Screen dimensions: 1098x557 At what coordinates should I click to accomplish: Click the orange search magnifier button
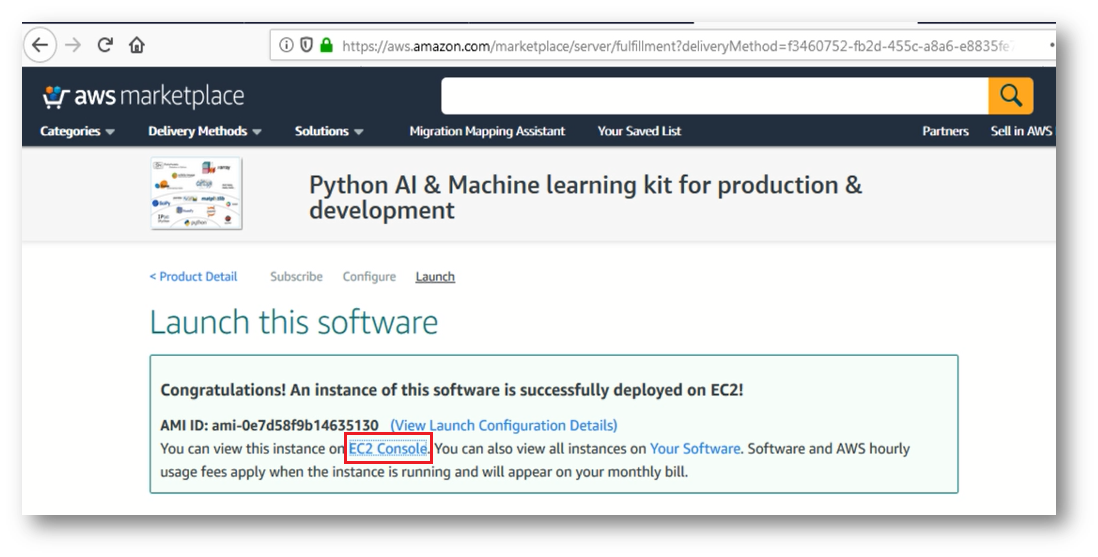tap(1010, 96)
